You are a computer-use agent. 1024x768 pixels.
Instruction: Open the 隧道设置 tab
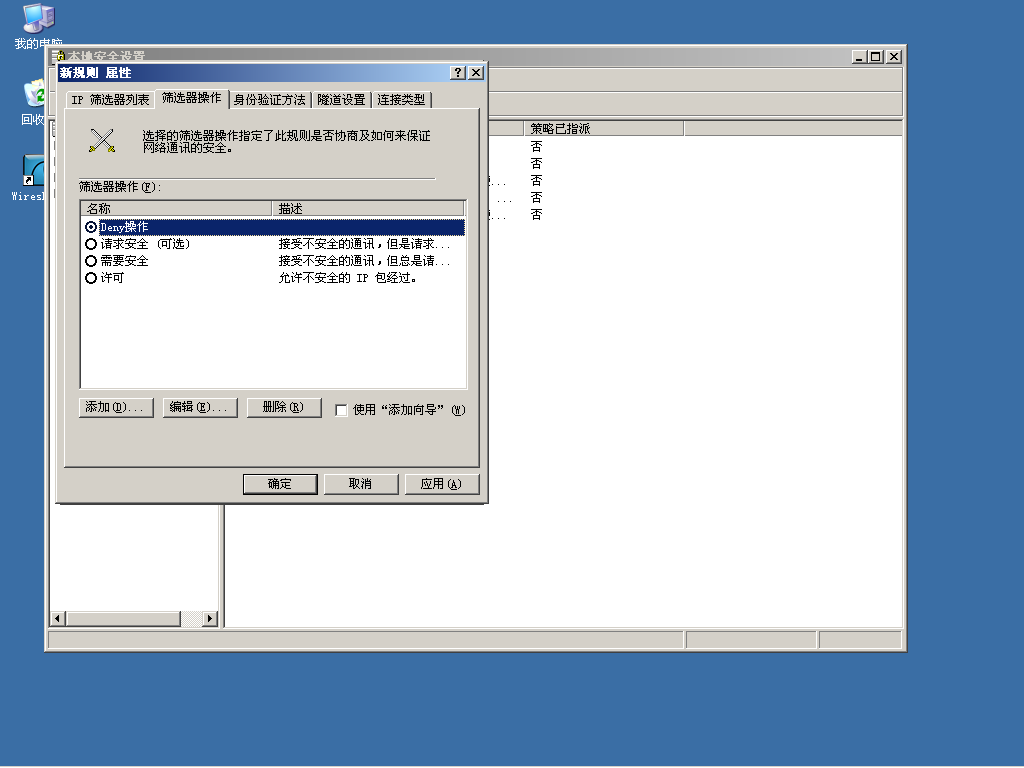(x=342, y=100)
